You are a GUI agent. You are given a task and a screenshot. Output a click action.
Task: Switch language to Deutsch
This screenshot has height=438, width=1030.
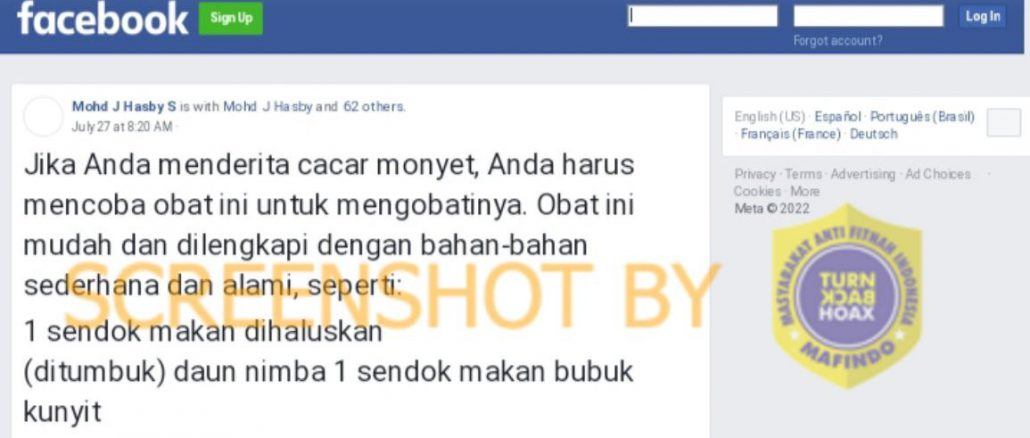(x=874, y=134)
